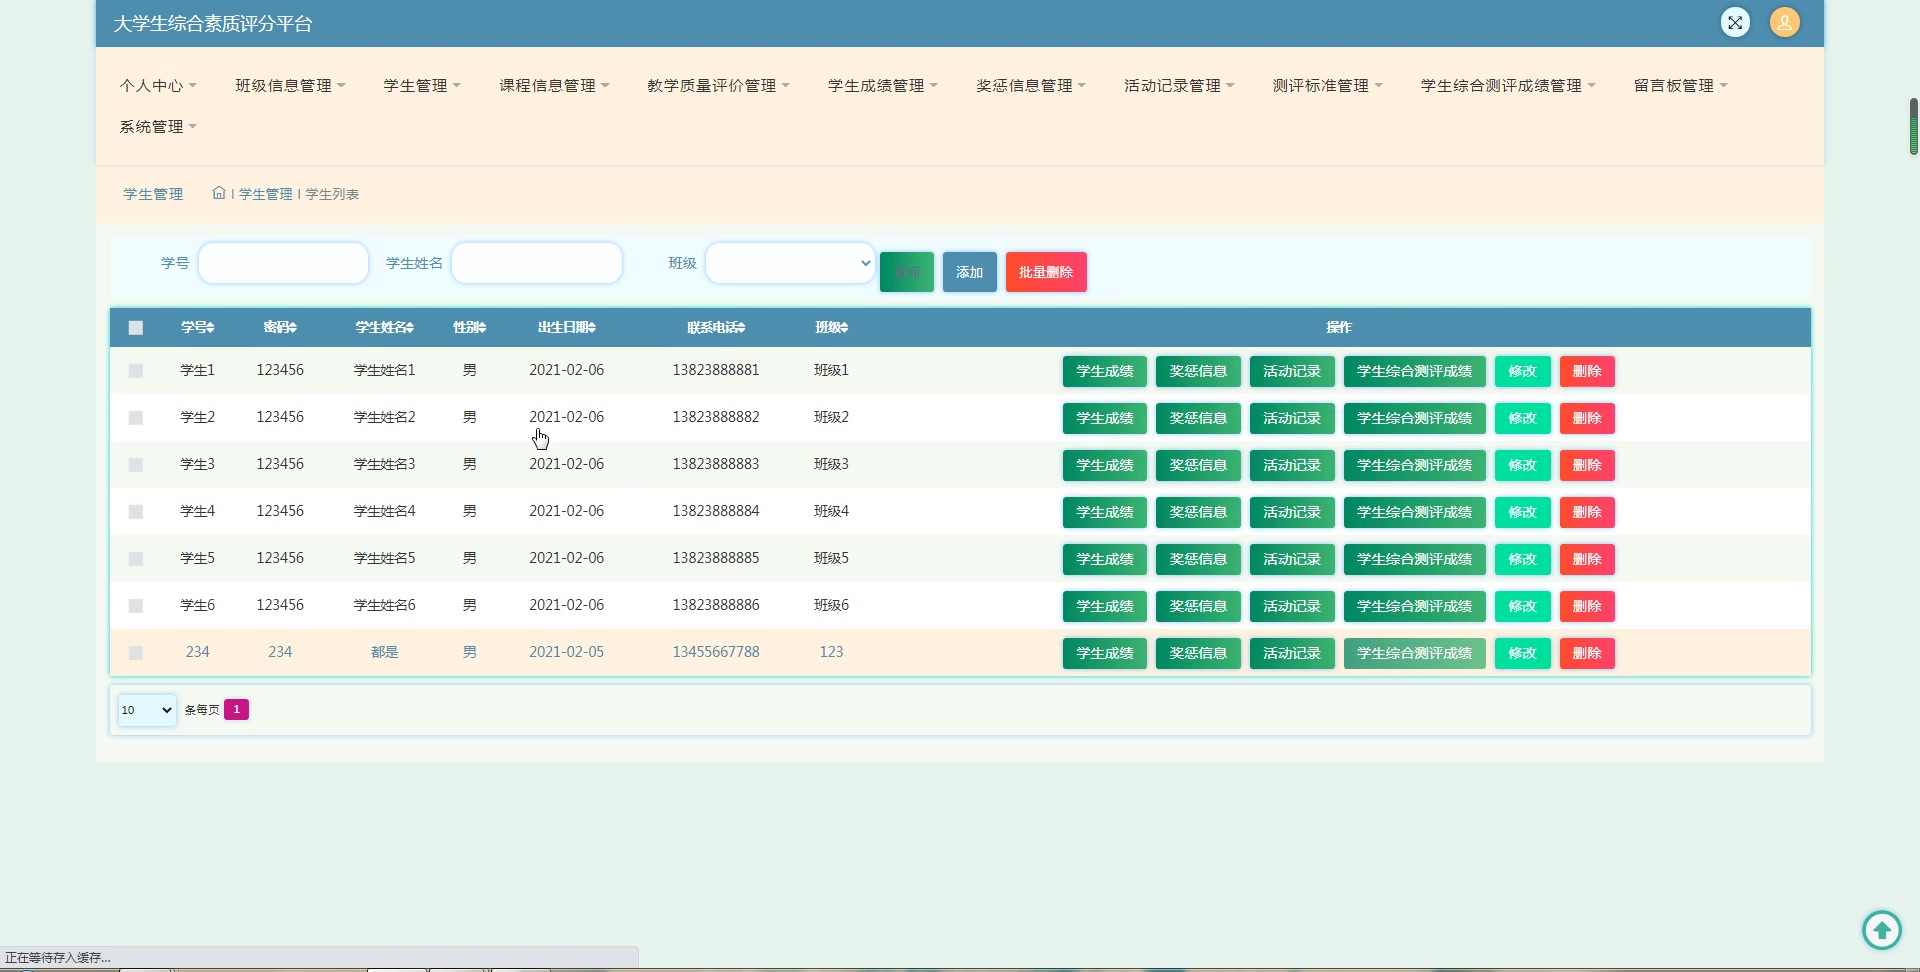1920x972 pixels.
Task: Expand the 课程信息管理 menu
Action: (x=554, y=86)
